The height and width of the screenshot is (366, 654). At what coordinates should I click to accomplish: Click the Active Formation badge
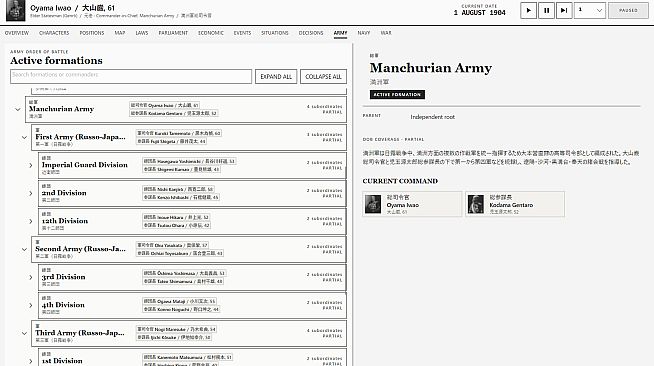[397, 95]
